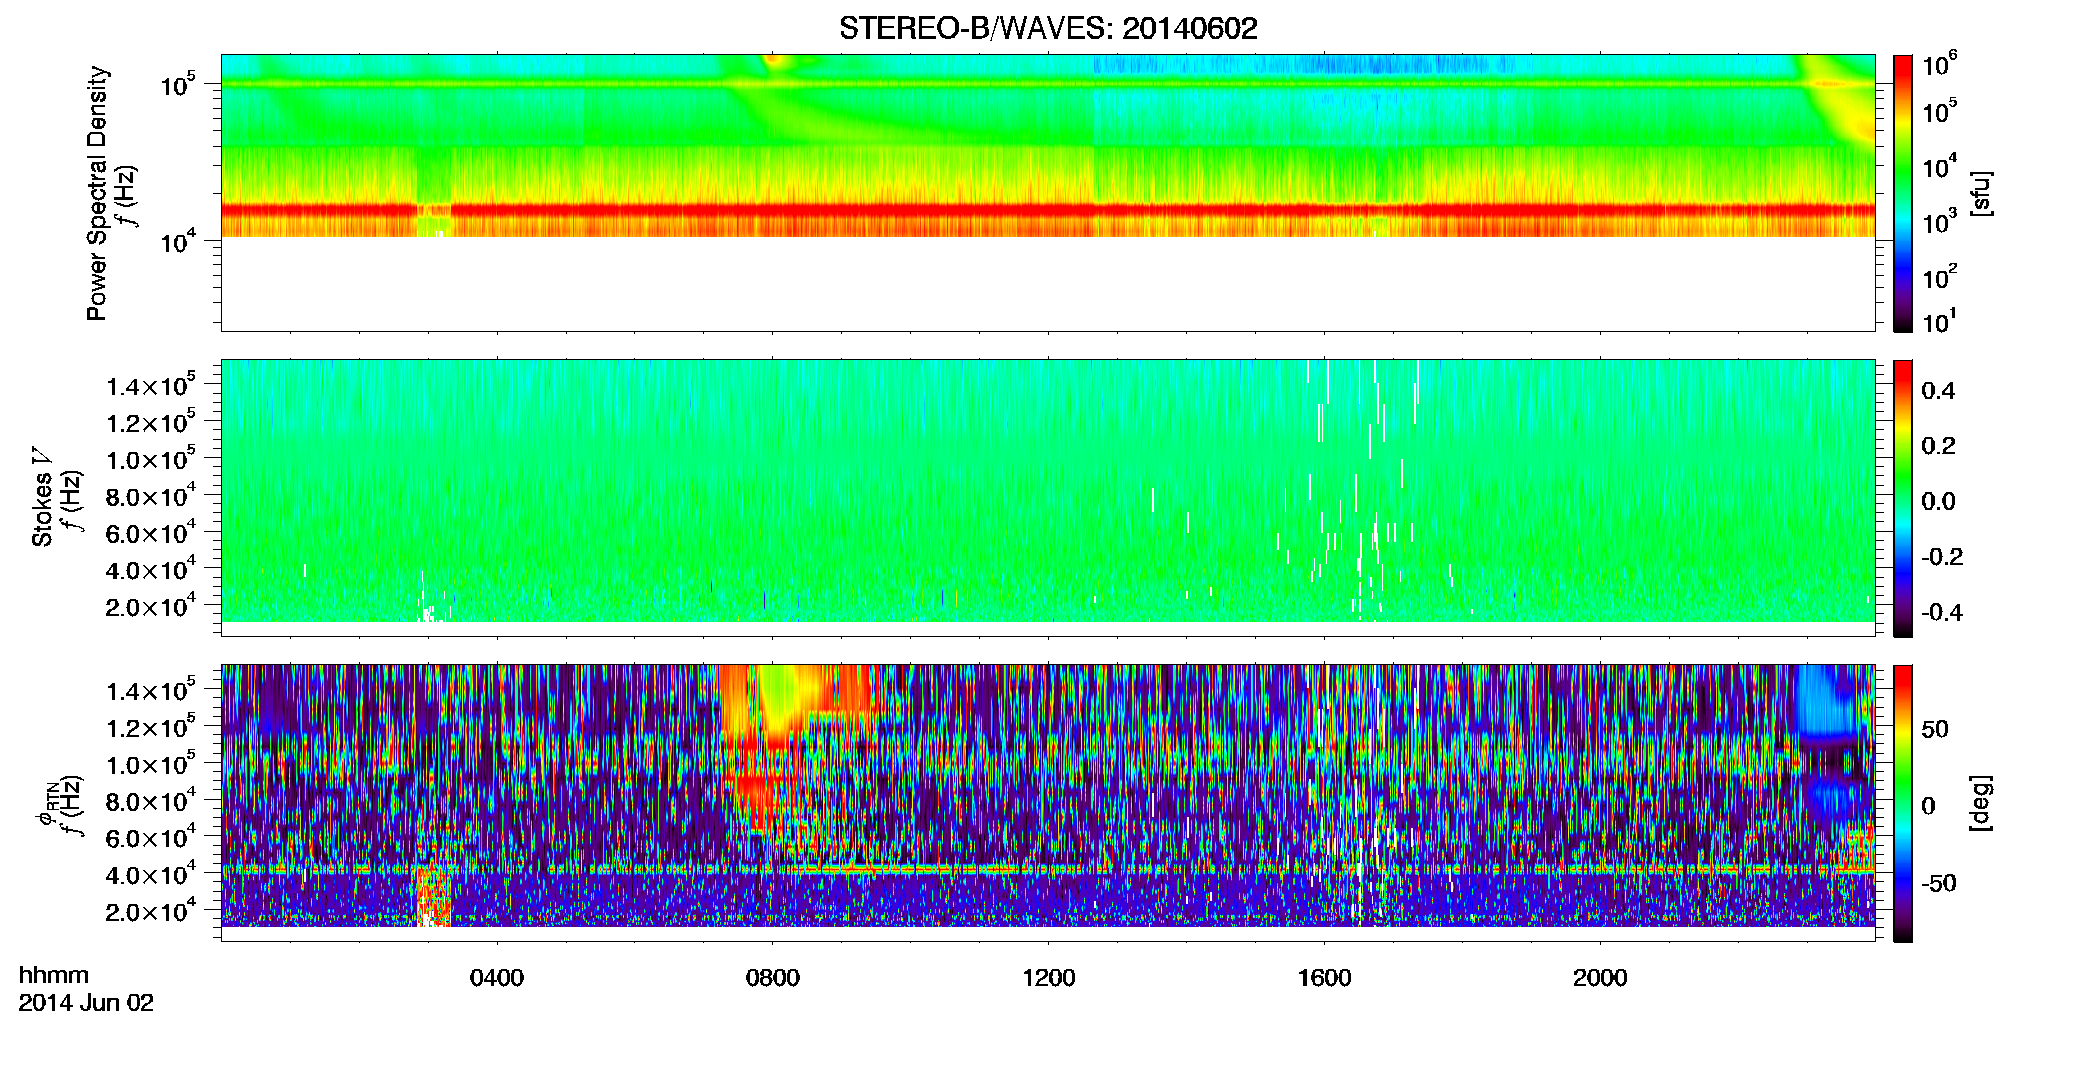This screenshot has width=2096, height=1080.
Task: Click the 2.0×10^4 tick of the Stokes V panel
Action: click(151, 607)
